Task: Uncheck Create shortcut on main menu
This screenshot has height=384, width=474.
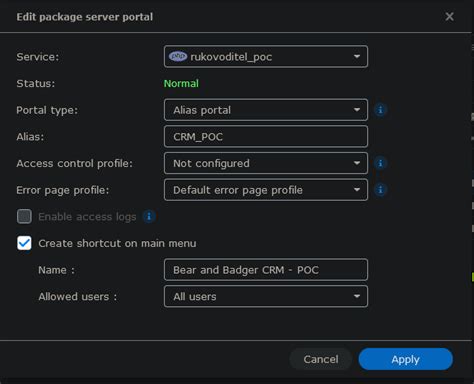Action: pyautogui.click(x=24, y=243)
